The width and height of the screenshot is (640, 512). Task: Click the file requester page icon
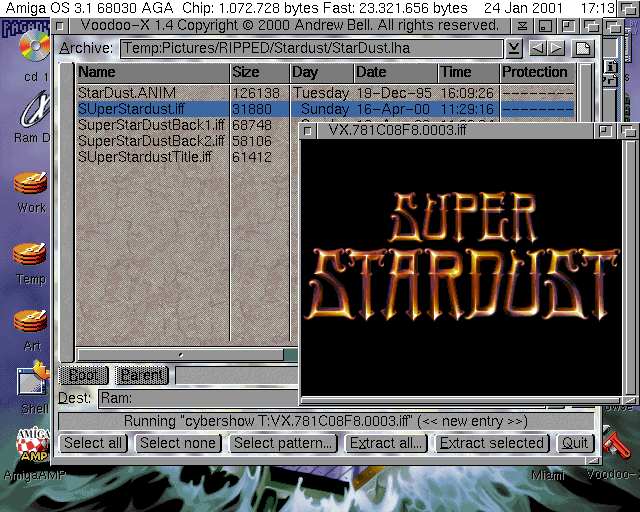583,49
